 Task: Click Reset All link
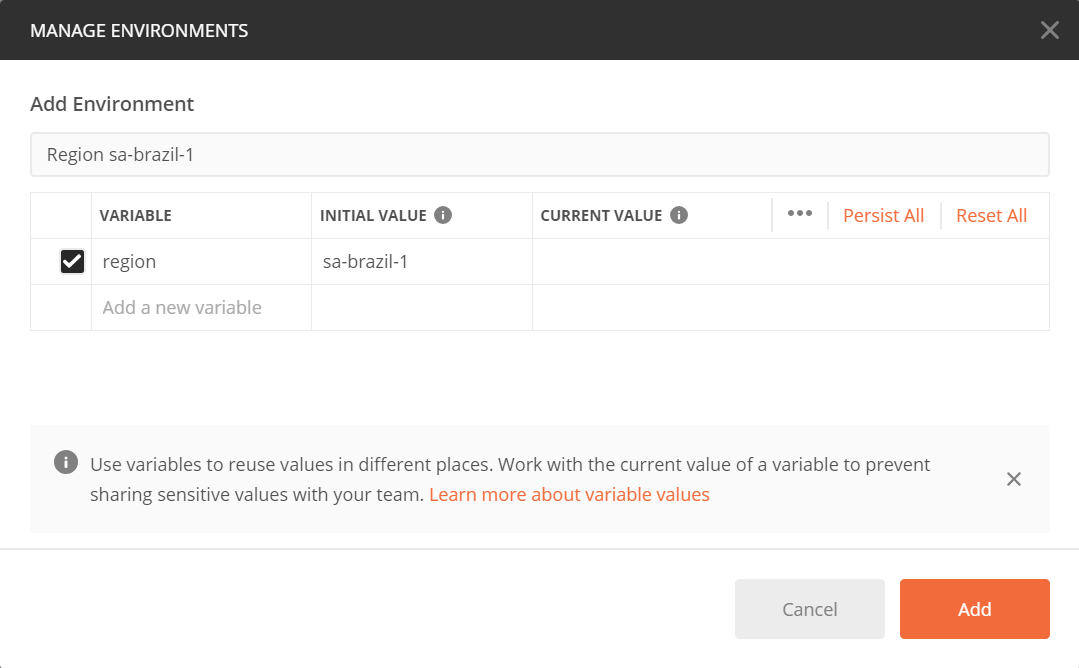tap(991, 215)
